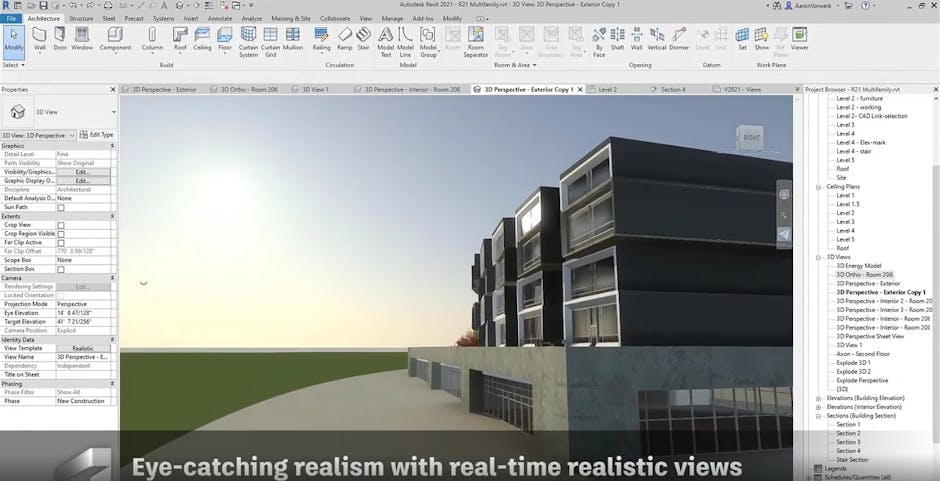Click the ViewCube RIGHT face

tap(751, 137)
